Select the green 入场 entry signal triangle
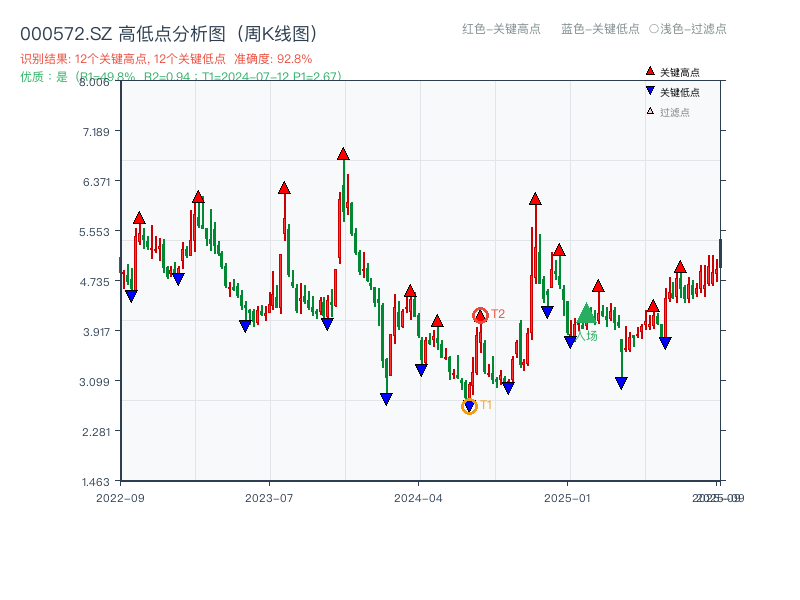The width and height of the screenshot is (800, 600). [586, 313]
